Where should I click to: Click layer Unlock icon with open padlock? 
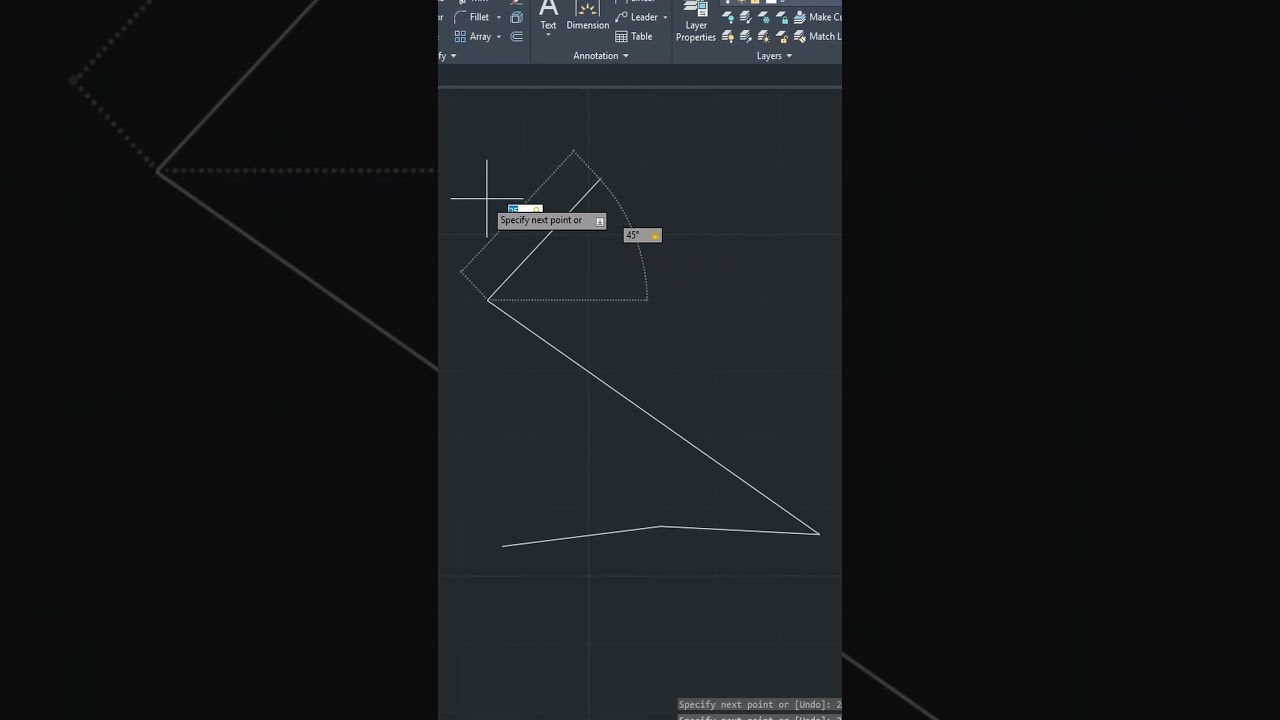click(x=782, y=36)
